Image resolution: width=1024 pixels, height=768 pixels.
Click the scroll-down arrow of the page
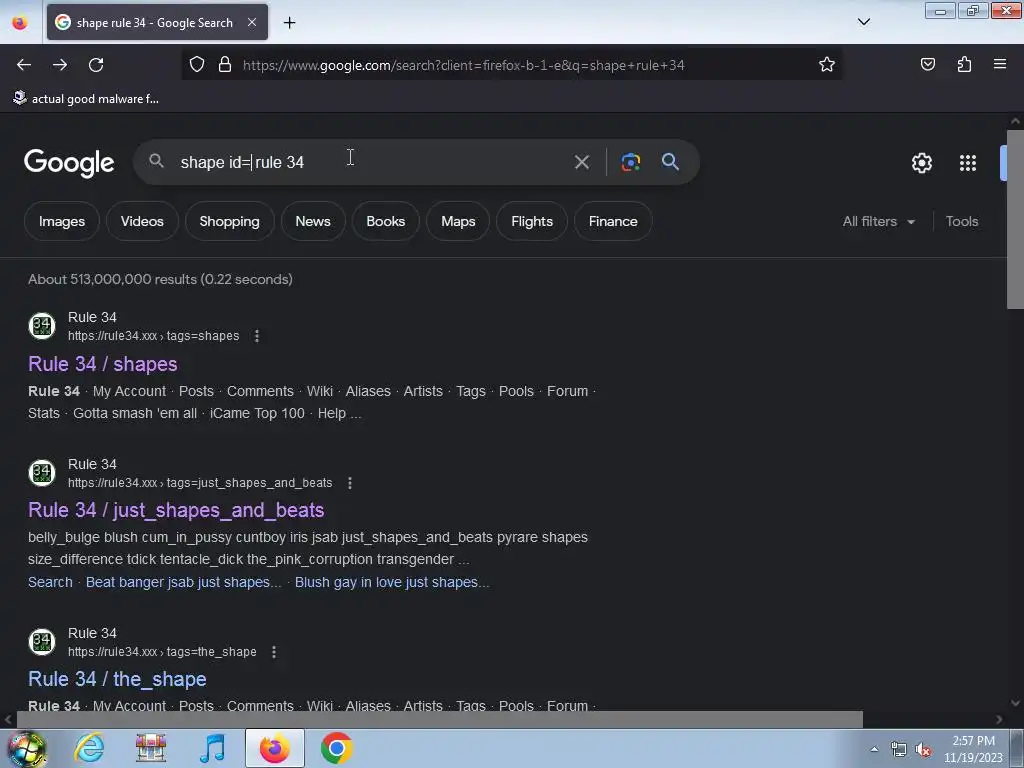(1015, 703)
